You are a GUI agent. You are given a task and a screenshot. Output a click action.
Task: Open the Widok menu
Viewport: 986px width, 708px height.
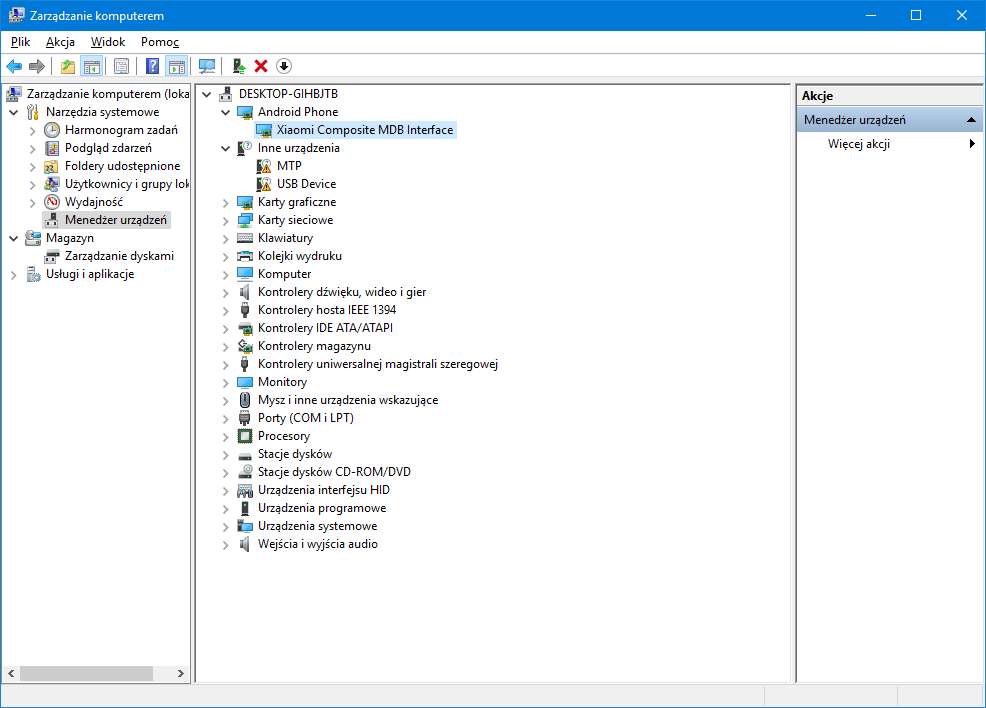tap(108, 42)
